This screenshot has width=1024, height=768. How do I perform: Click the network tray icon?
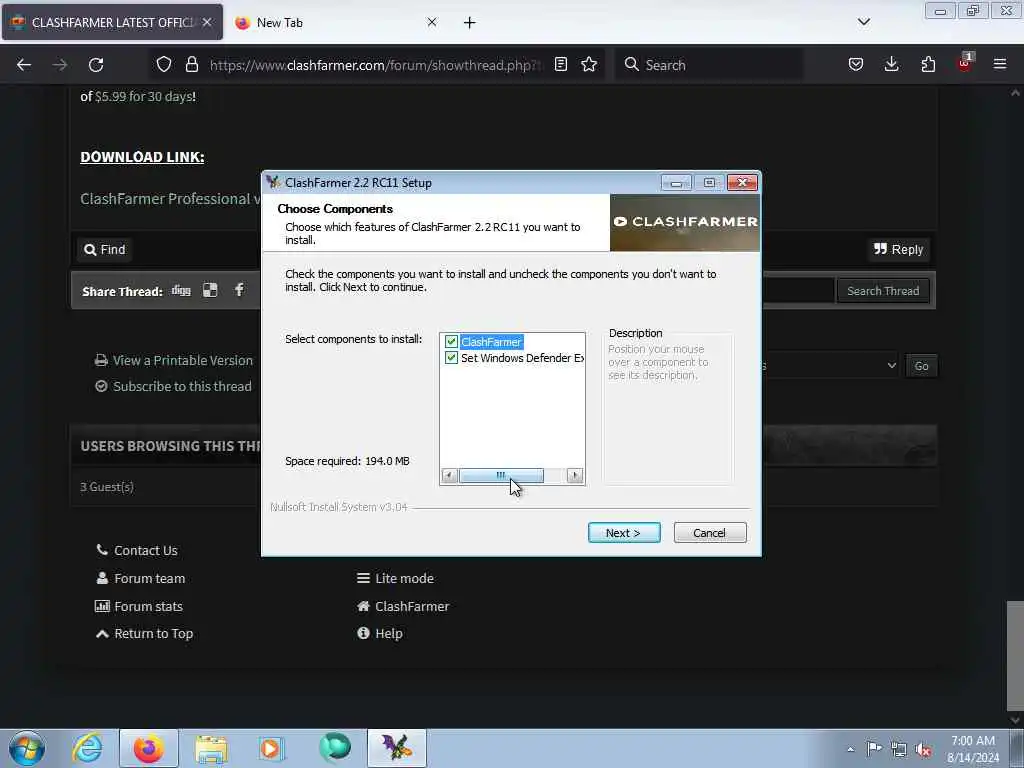(x=899, y=749)
